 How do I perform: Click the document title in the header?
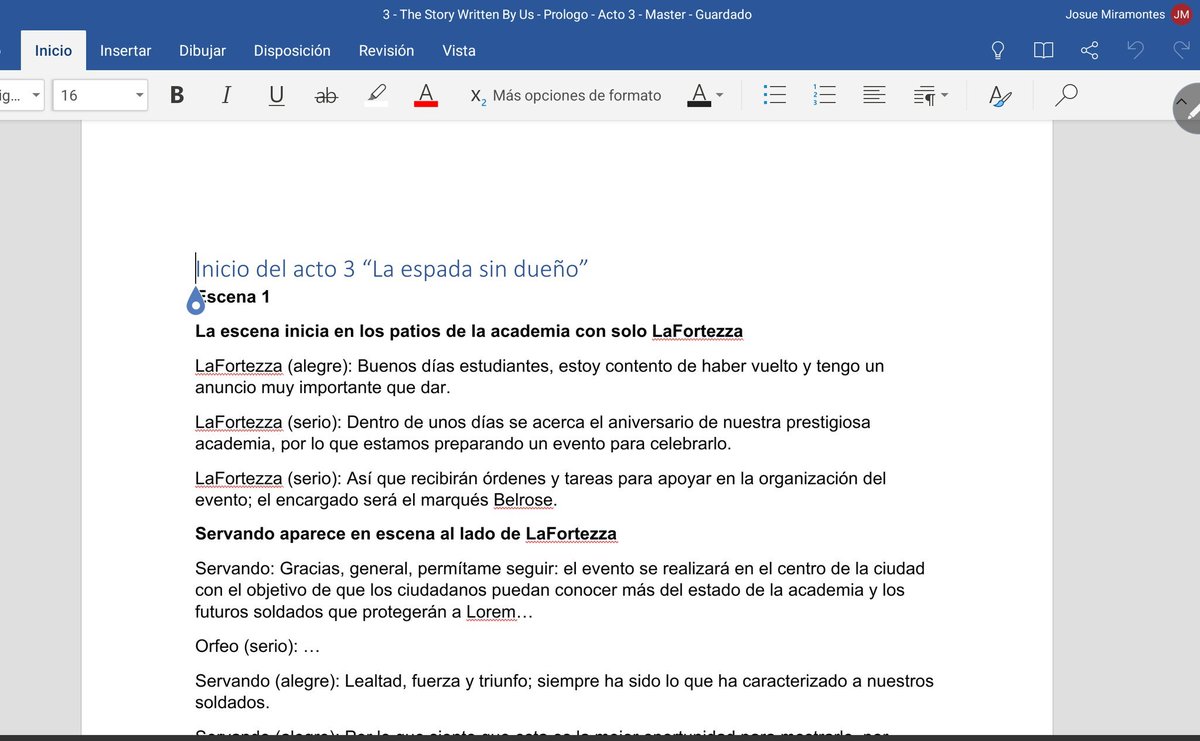[567, 14]
